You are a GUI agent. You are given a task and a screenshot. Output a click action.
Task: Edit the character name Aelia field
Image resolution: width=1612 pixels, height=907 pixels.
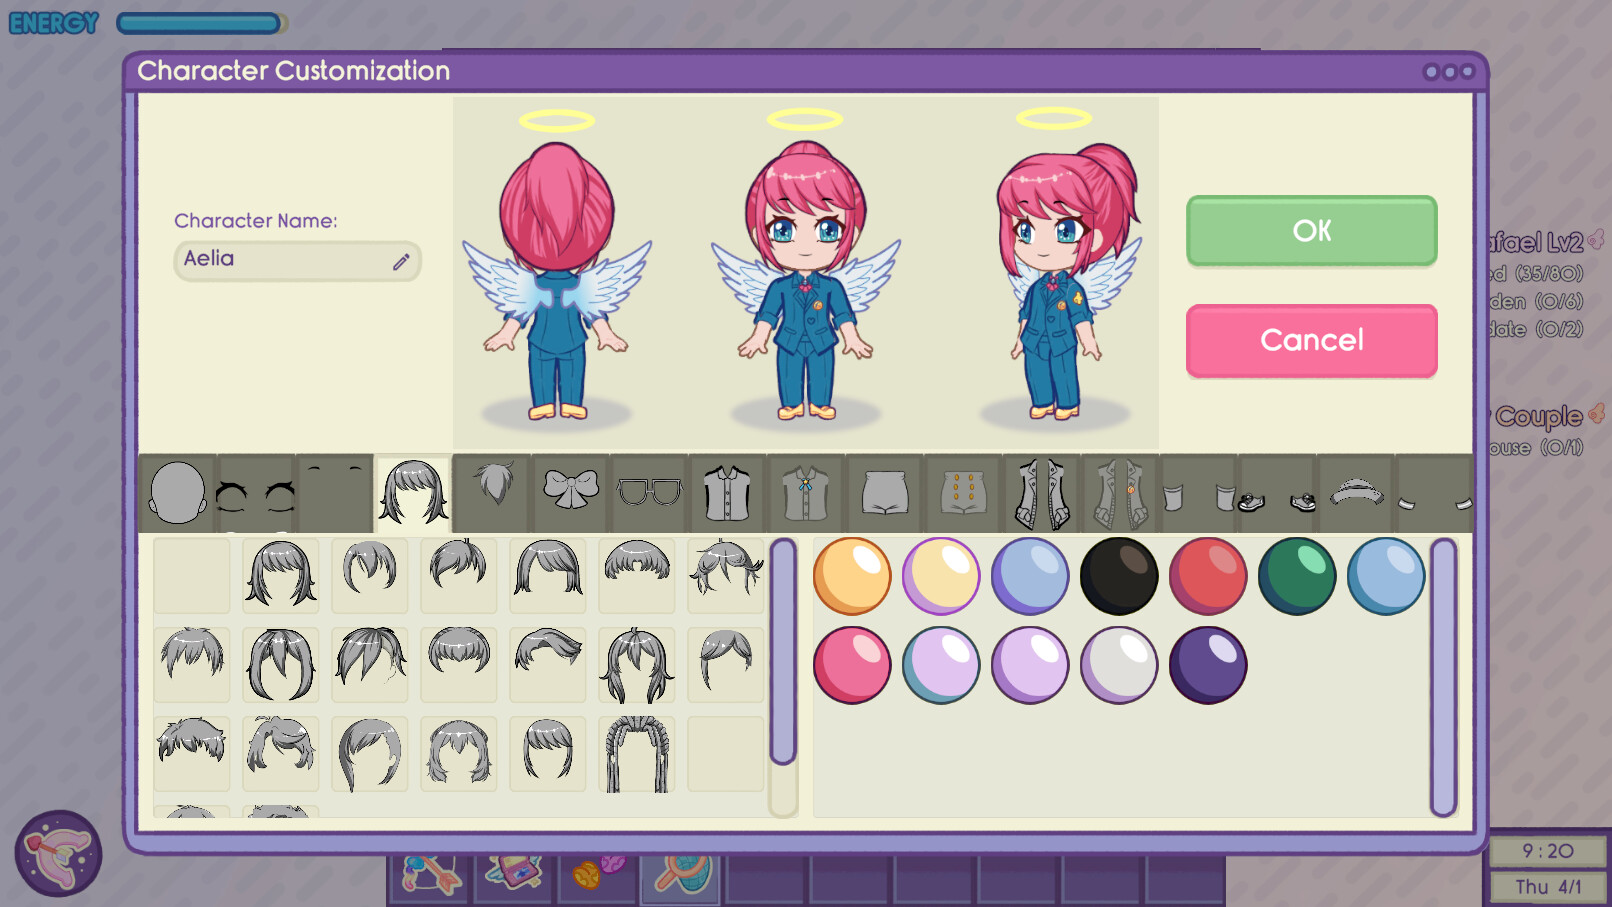click(x=297, y=260)
